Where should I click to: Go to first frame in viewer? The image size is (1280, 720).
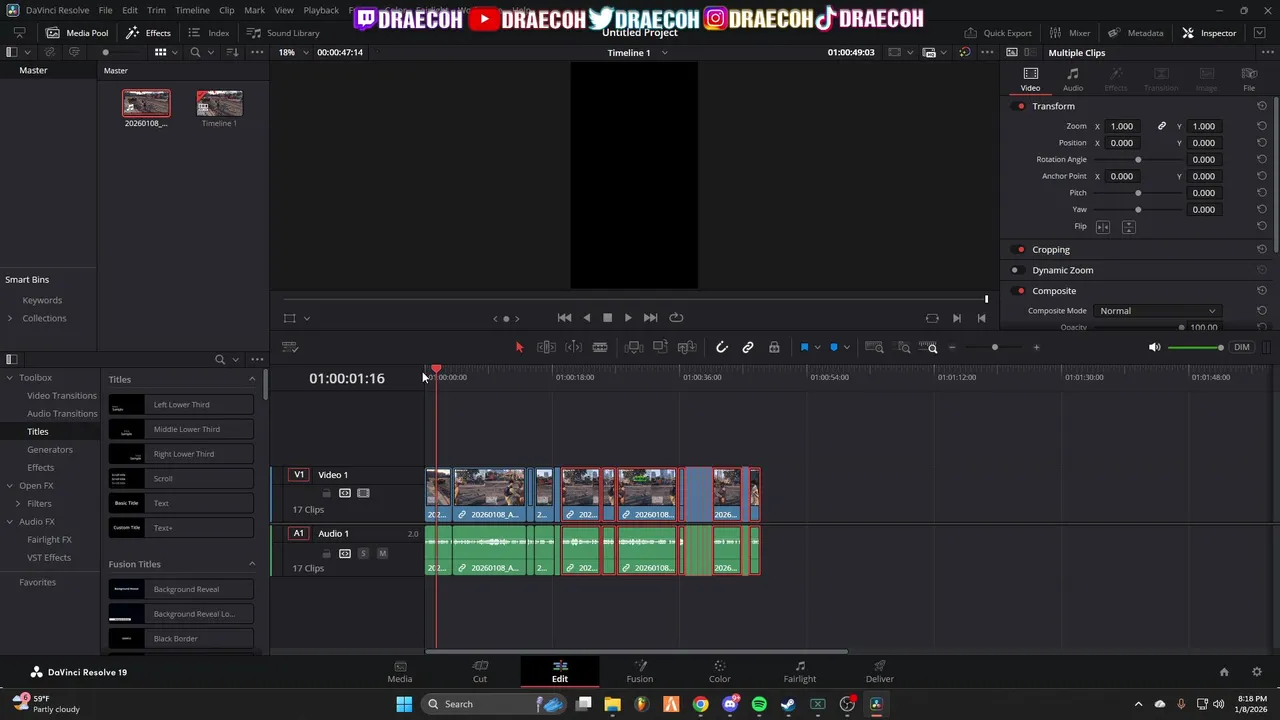pos(564,318)
